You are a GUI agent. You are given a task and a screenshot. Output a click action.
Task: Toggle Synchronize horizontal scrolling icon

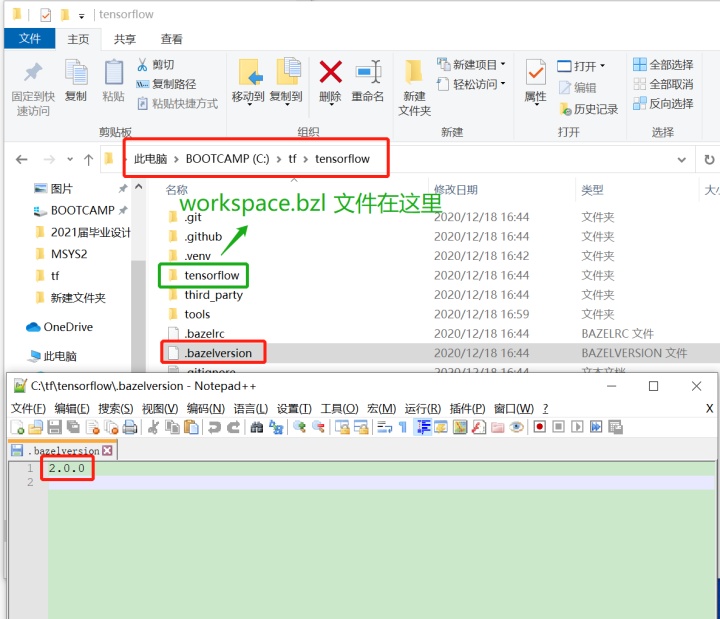[x=360, y=428]
